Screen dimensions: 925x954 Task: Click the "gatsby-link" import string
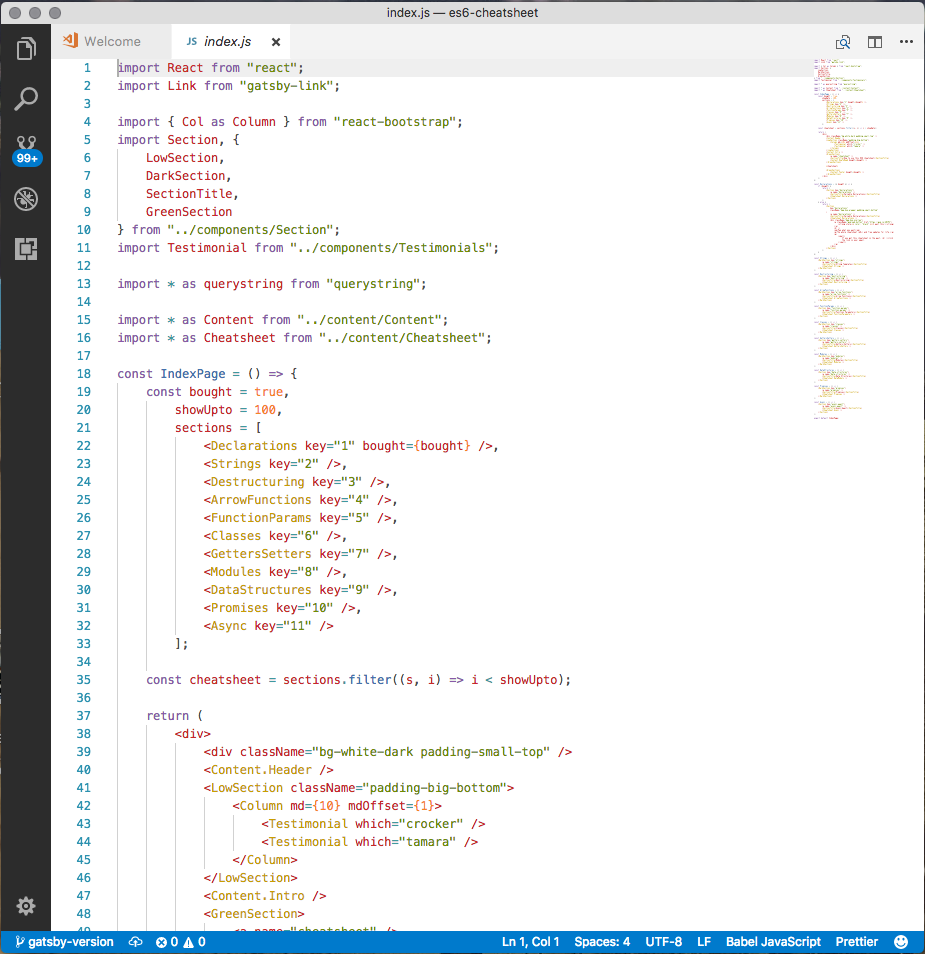[x=286, y=86]
